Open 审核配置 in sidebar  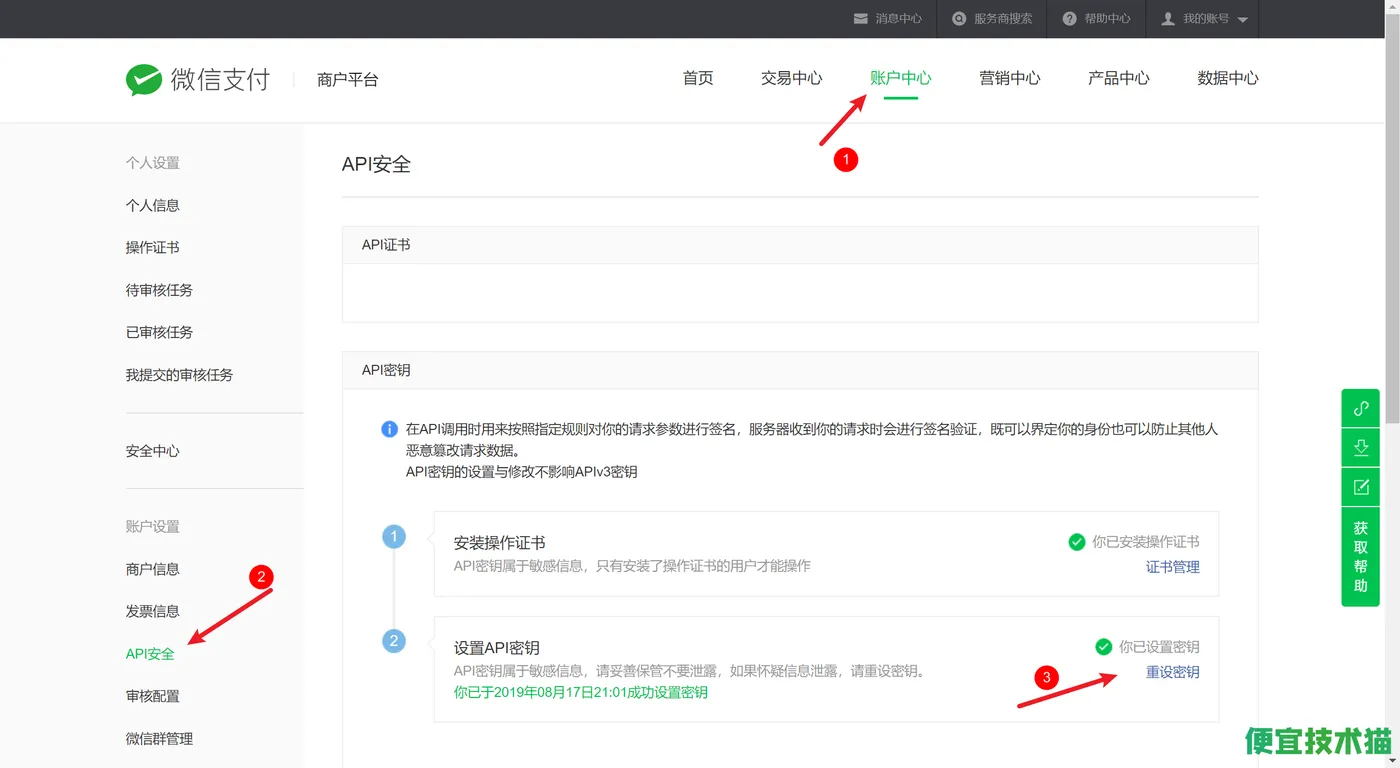click(x=153, y=696)
